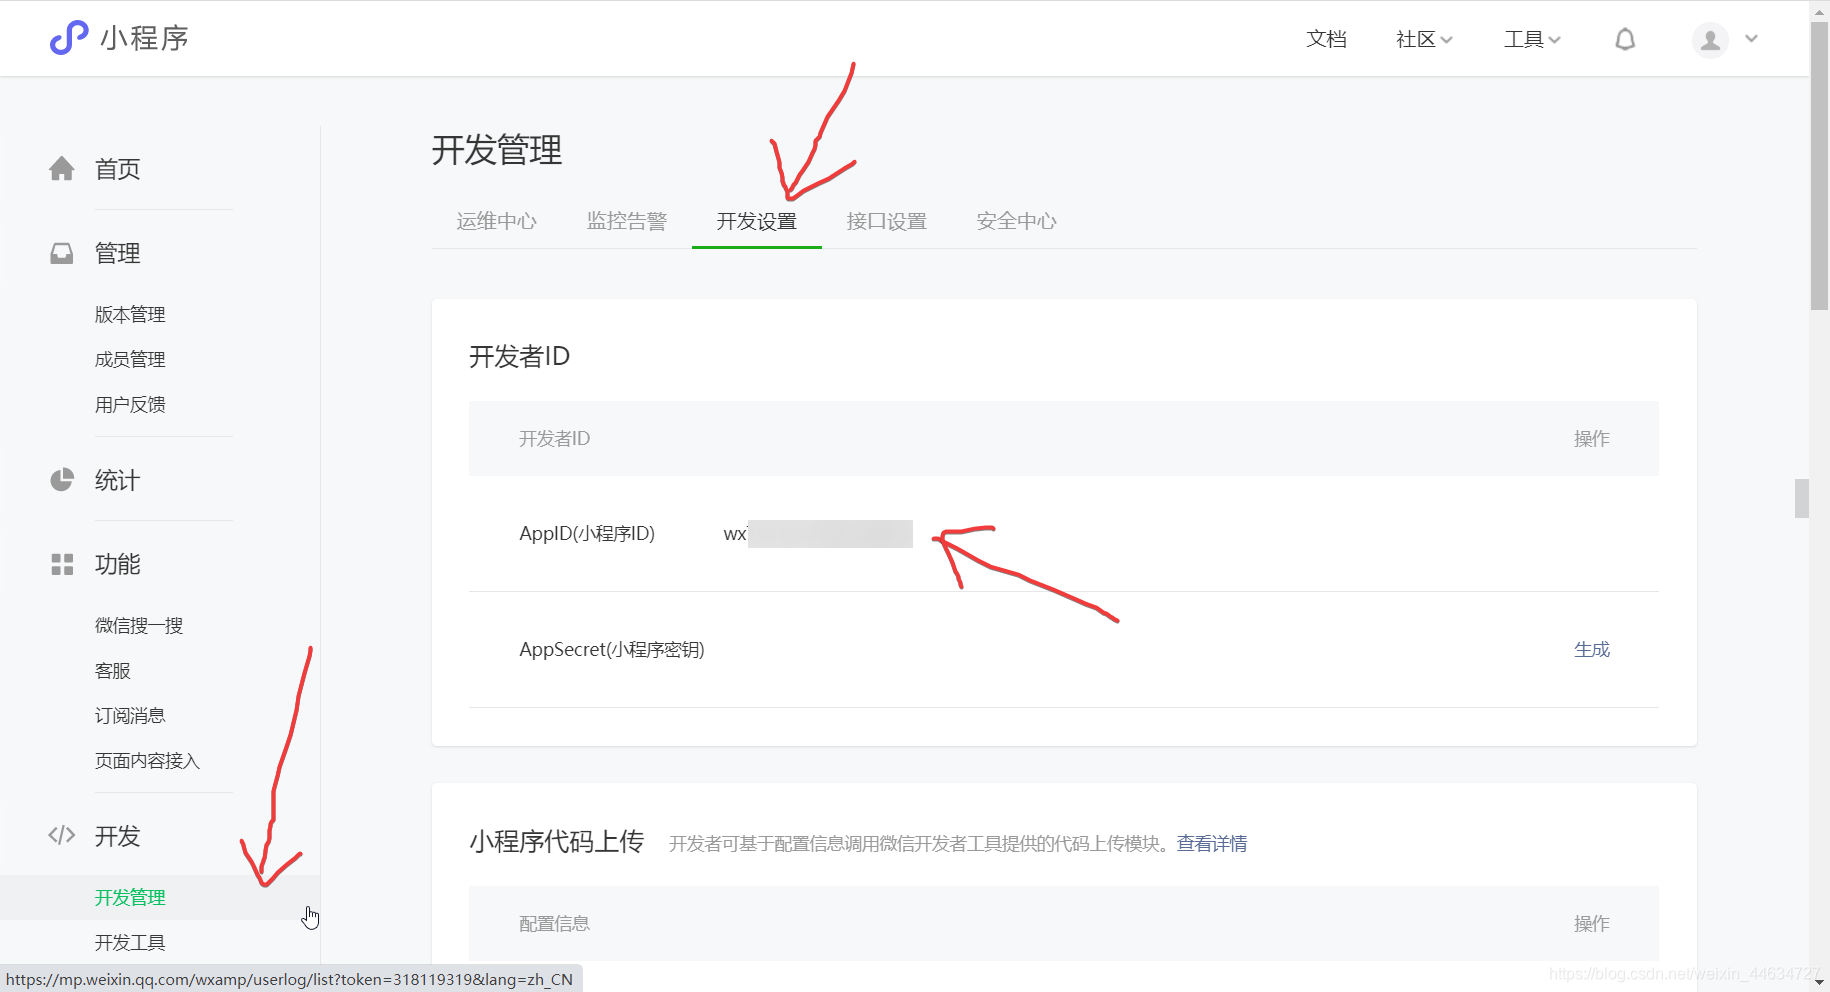Open 订阅消息 in the sidebar

(x=130, y=715)
